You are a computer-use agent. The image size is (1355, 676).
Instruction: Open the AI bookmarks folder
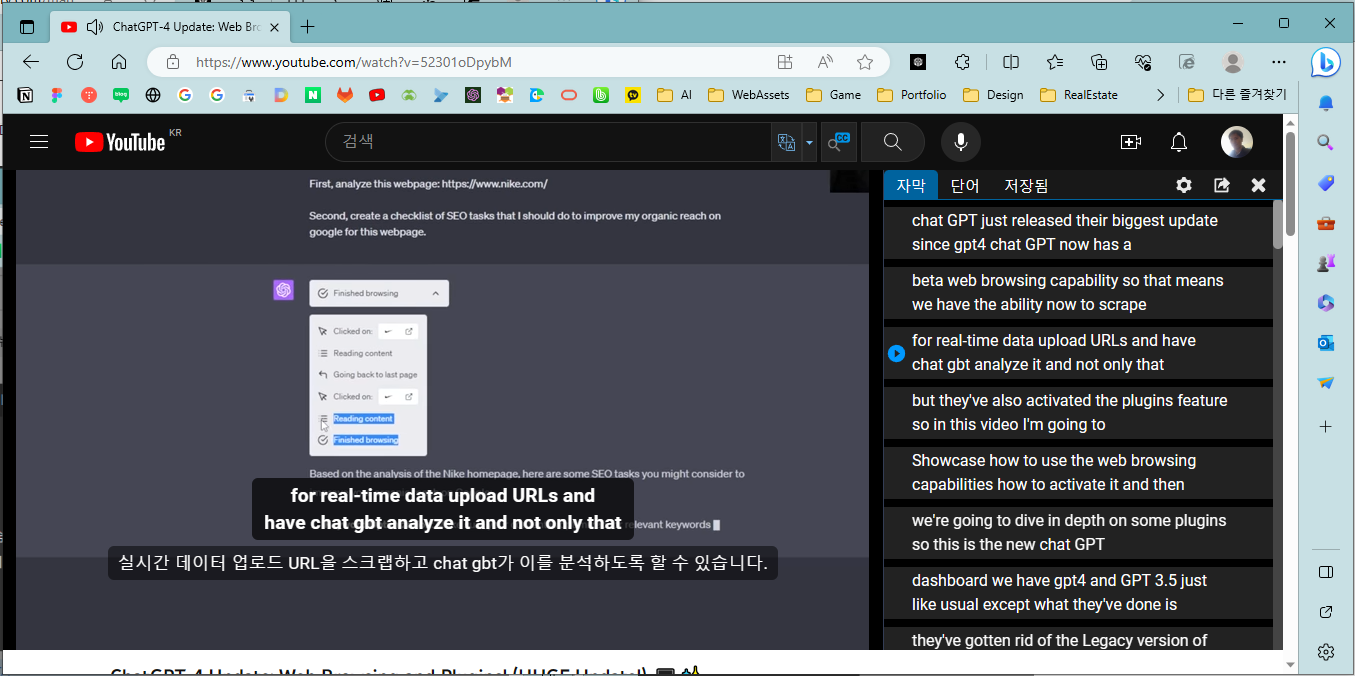click(x=674, y=95)
